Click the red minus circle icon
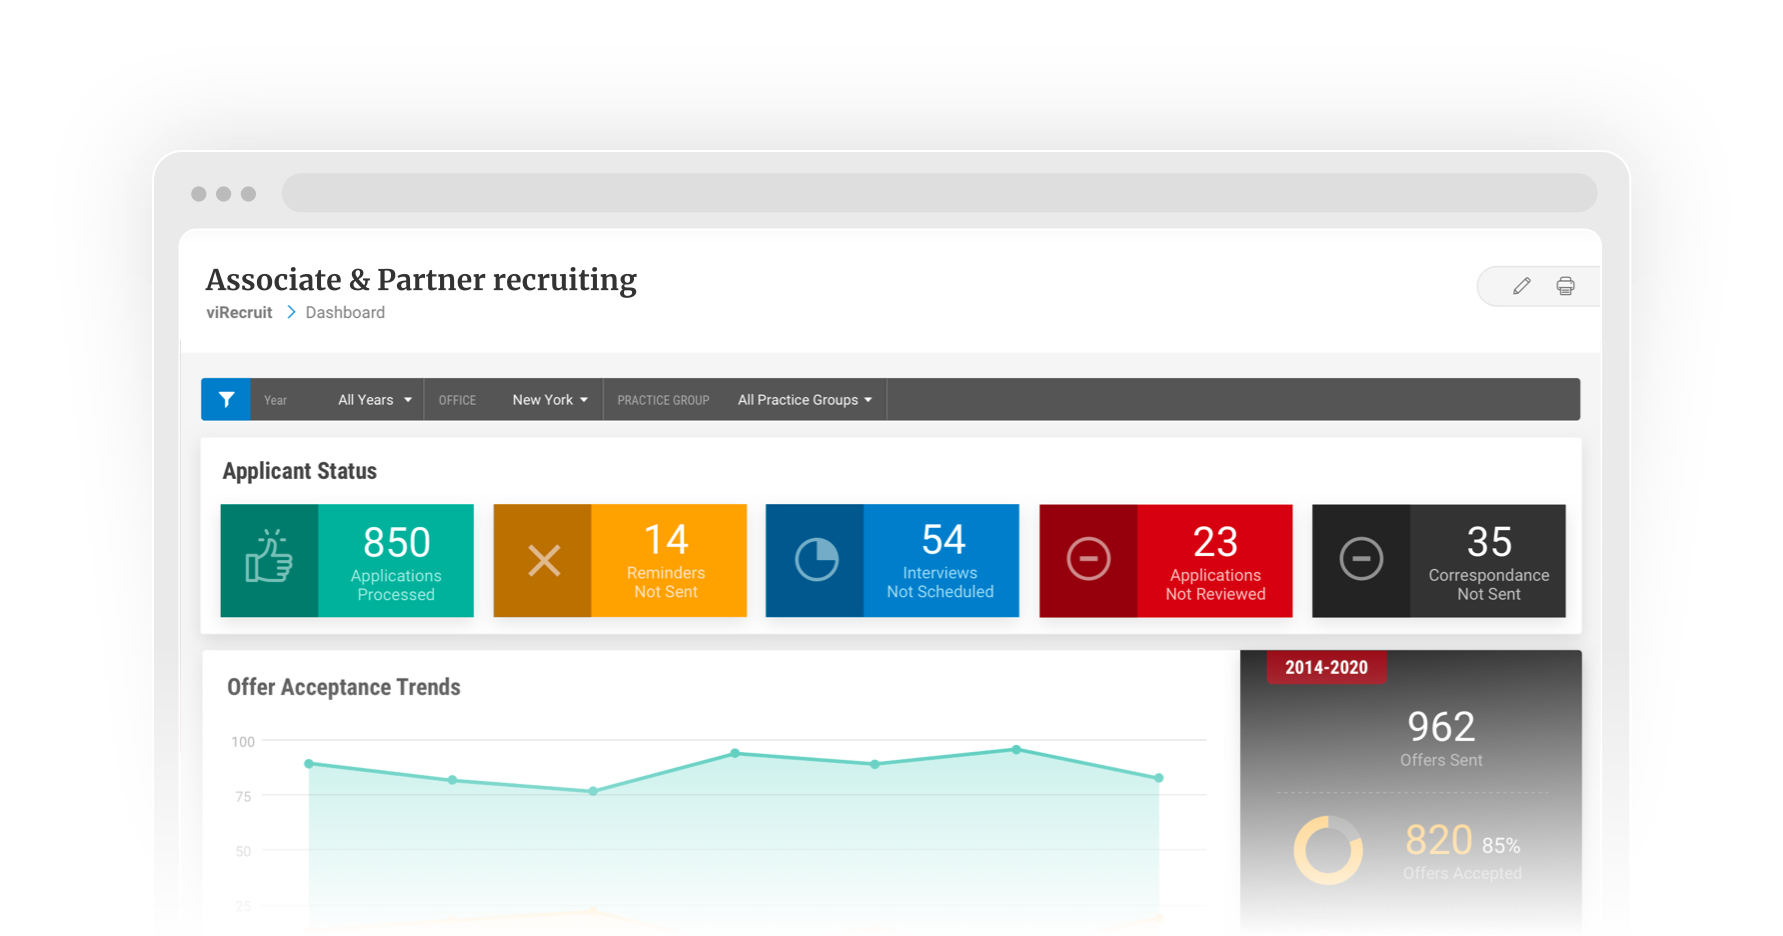Image resolution: width=1783 pixels, height=936 pixels. tap(1088, 559)
